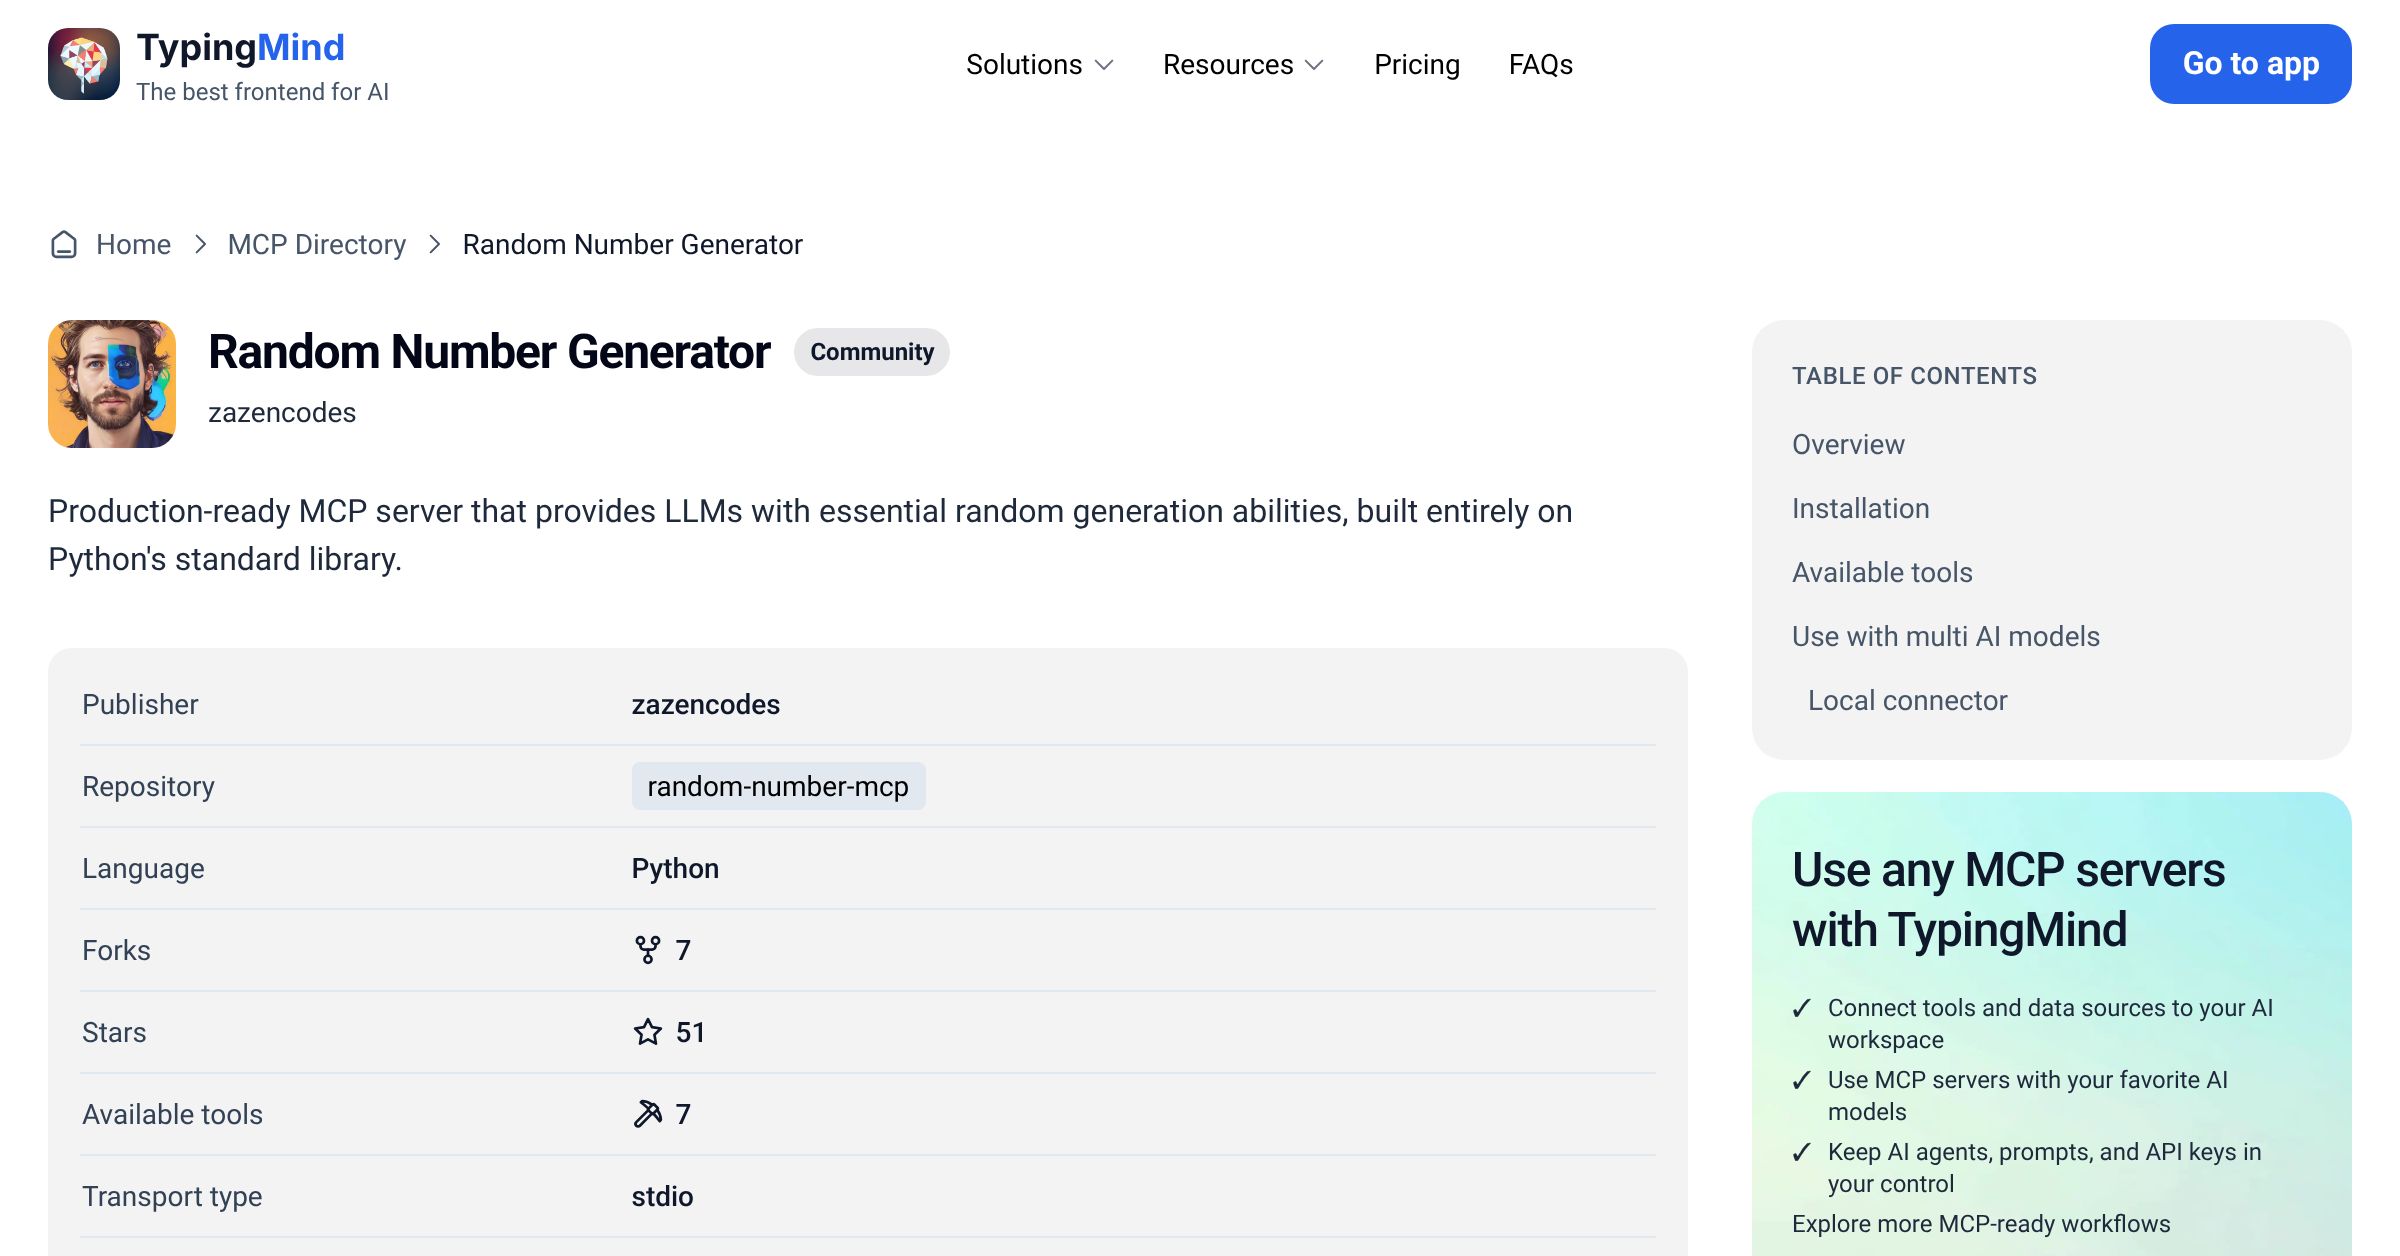Click Python value in Language row

[x=675, y=868]
